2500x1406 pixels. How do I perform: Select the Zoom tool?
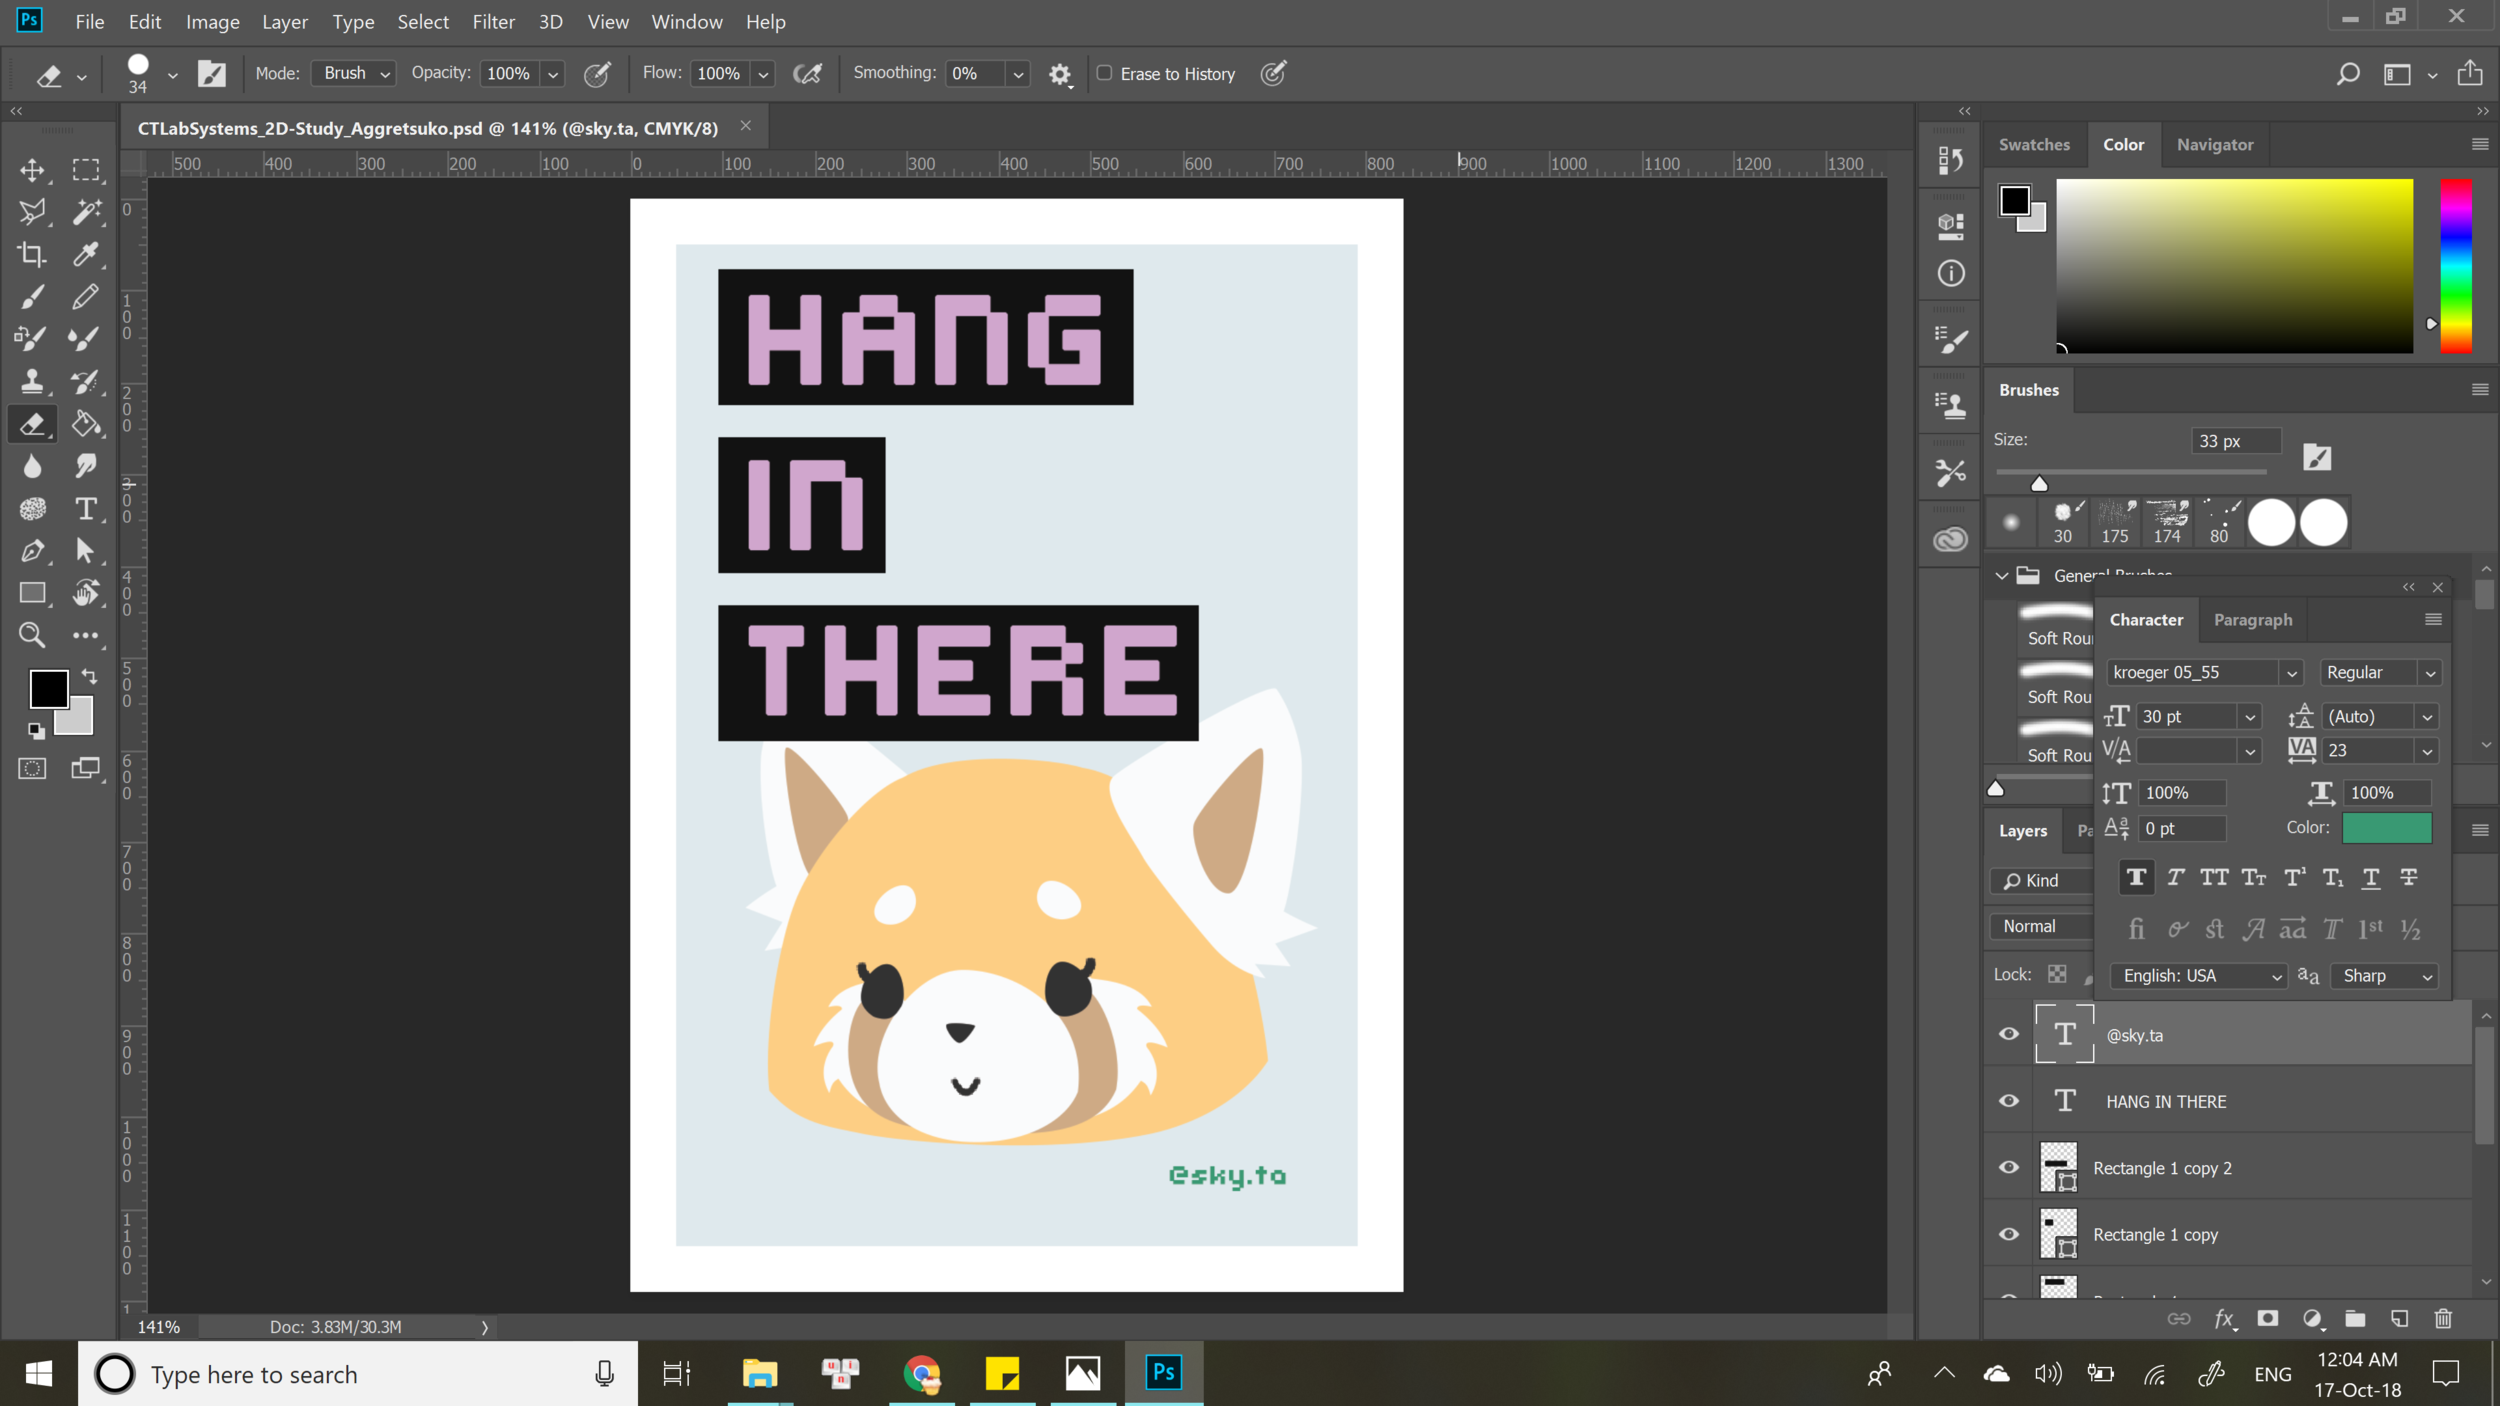click(32, 635)
